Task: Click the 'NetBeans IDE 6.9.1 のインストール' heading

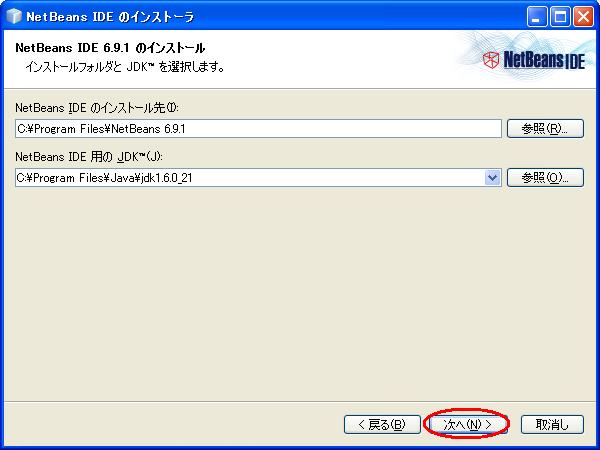Action: [110, 48]
